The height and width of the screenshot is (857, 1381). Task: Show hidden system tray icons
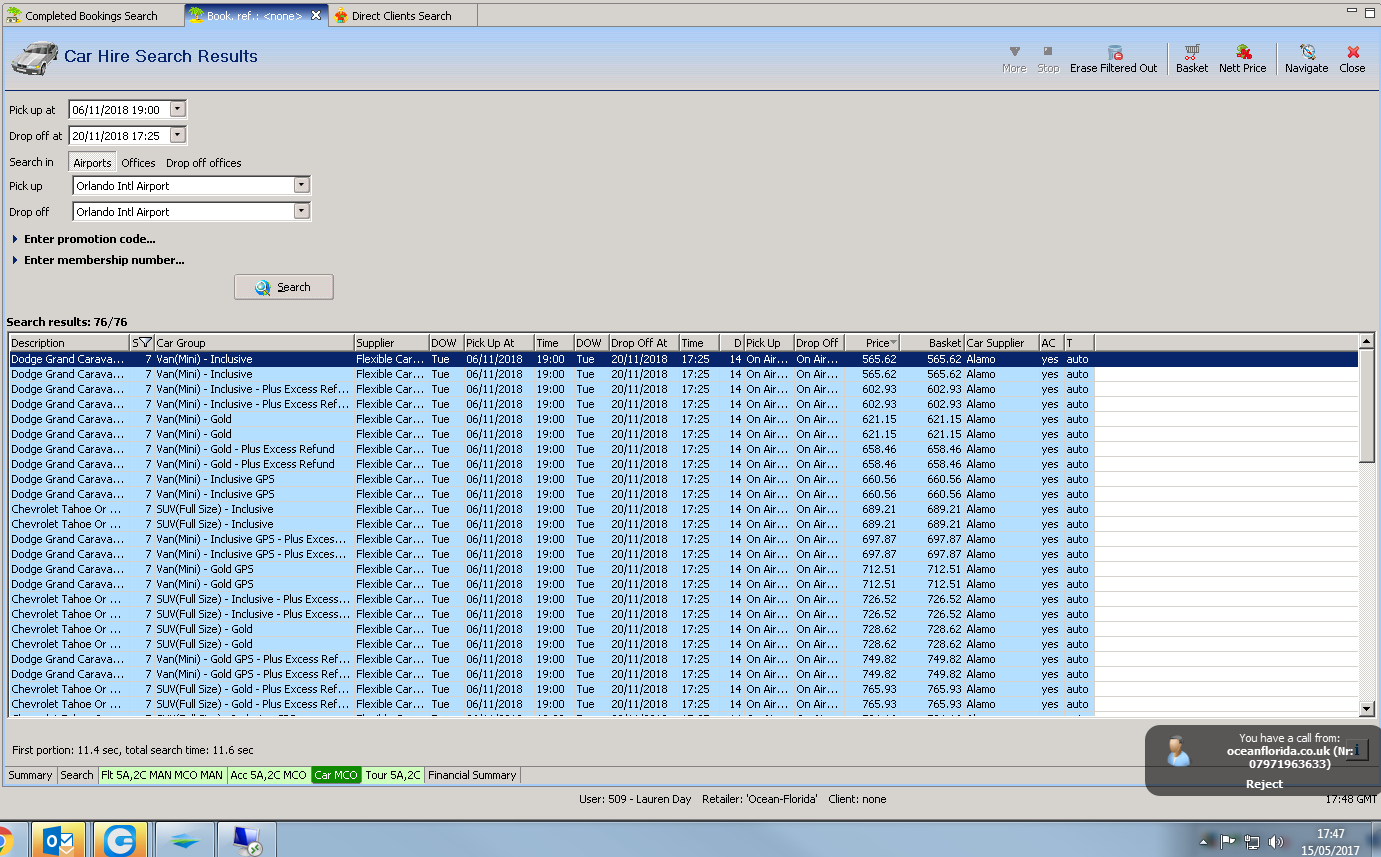coord(1206,841)
